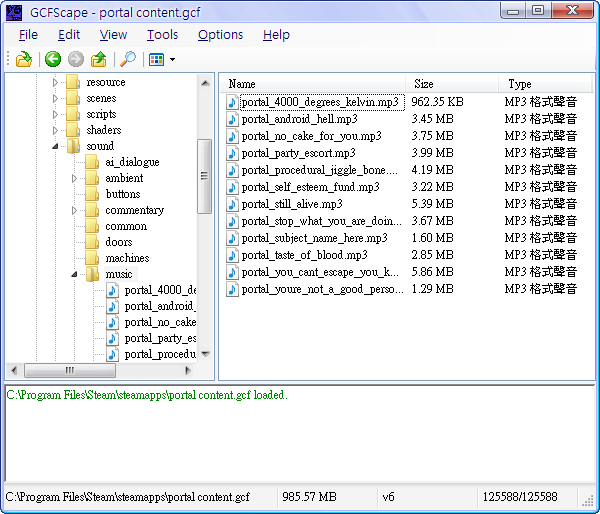Screen dimensions: 600x514
Task: Click portal_procedural_jiggle_bone file icon
Action: pos(232,170)
